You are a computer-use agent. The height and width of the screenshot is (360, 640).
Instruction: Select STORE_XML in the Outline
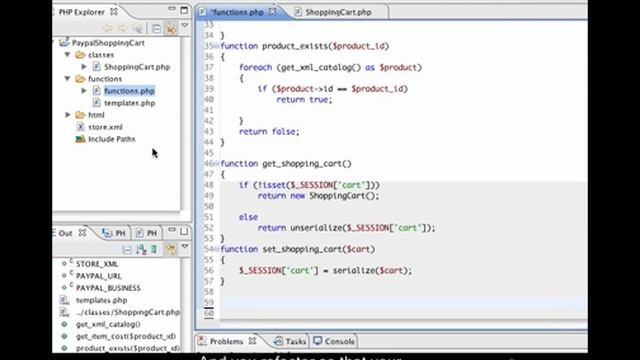[x=97, y=264]
